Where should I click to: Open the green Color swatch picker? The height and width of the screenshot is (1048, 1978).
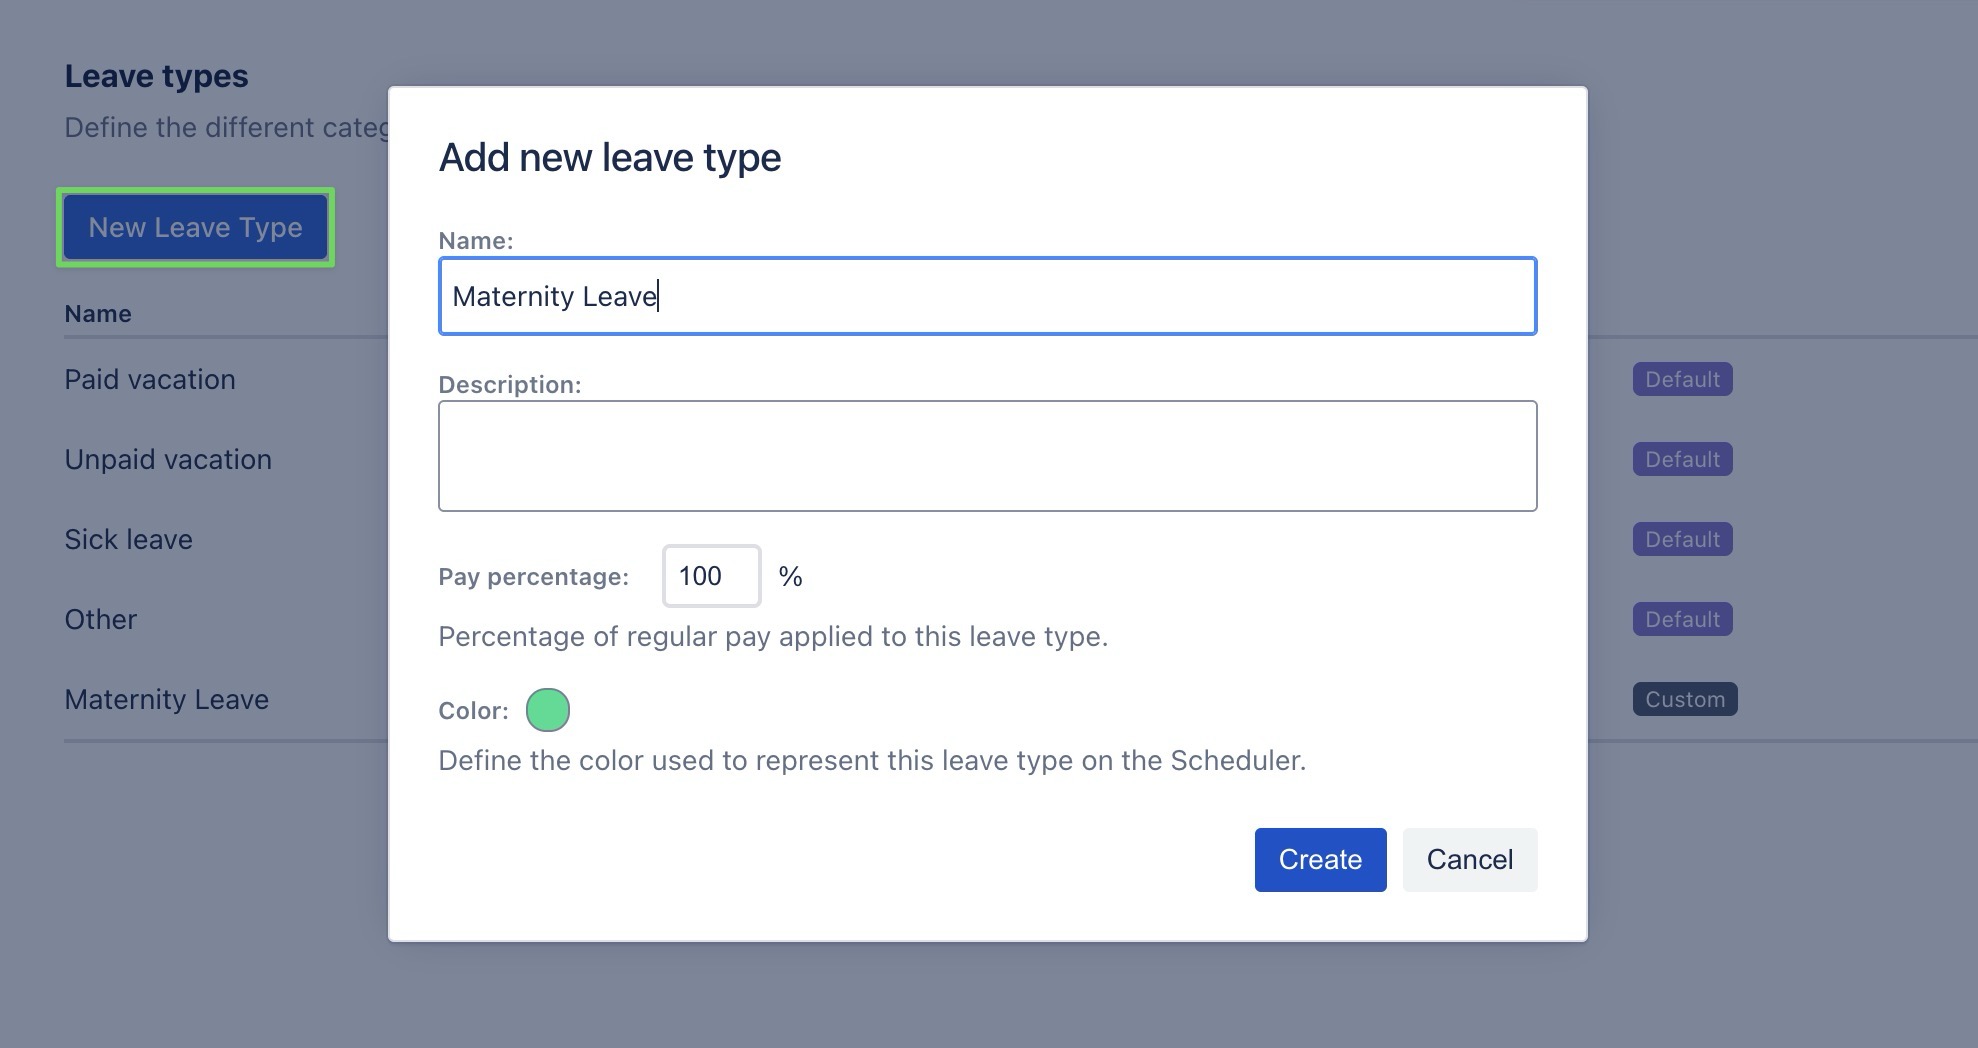[548, 710]
